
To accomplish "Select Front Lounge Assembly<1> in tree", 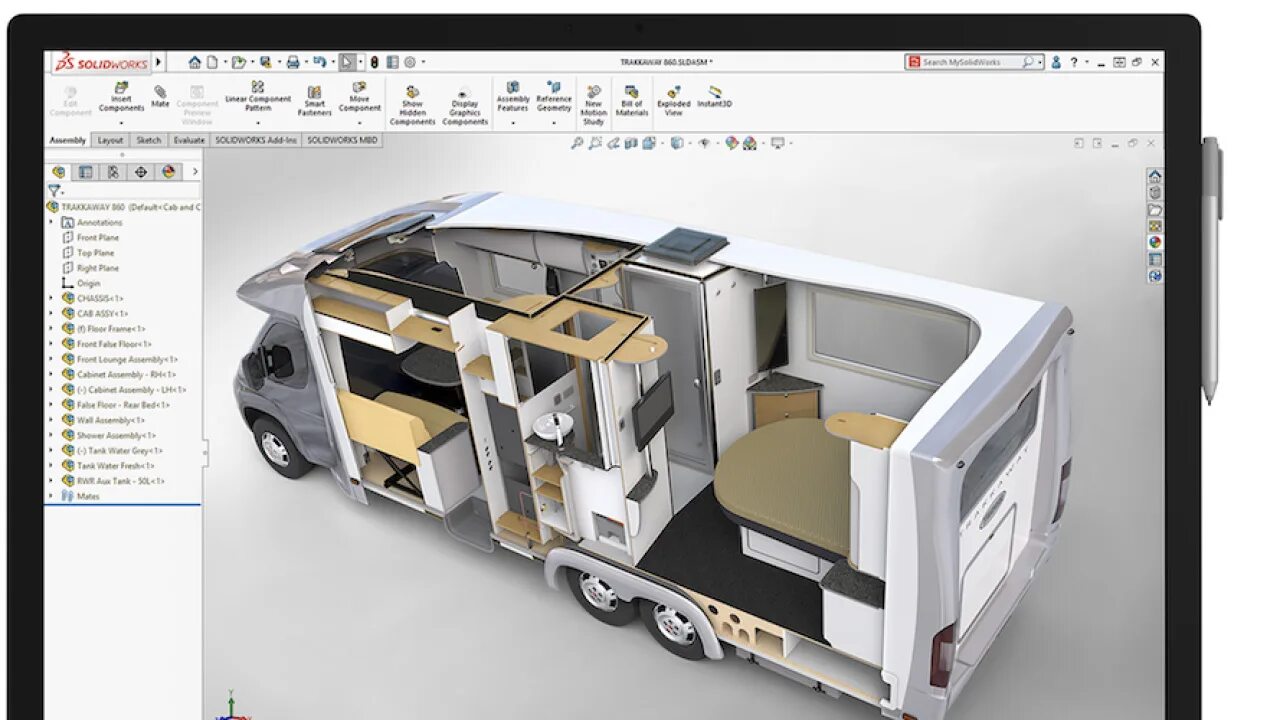I will click(127, 359).
